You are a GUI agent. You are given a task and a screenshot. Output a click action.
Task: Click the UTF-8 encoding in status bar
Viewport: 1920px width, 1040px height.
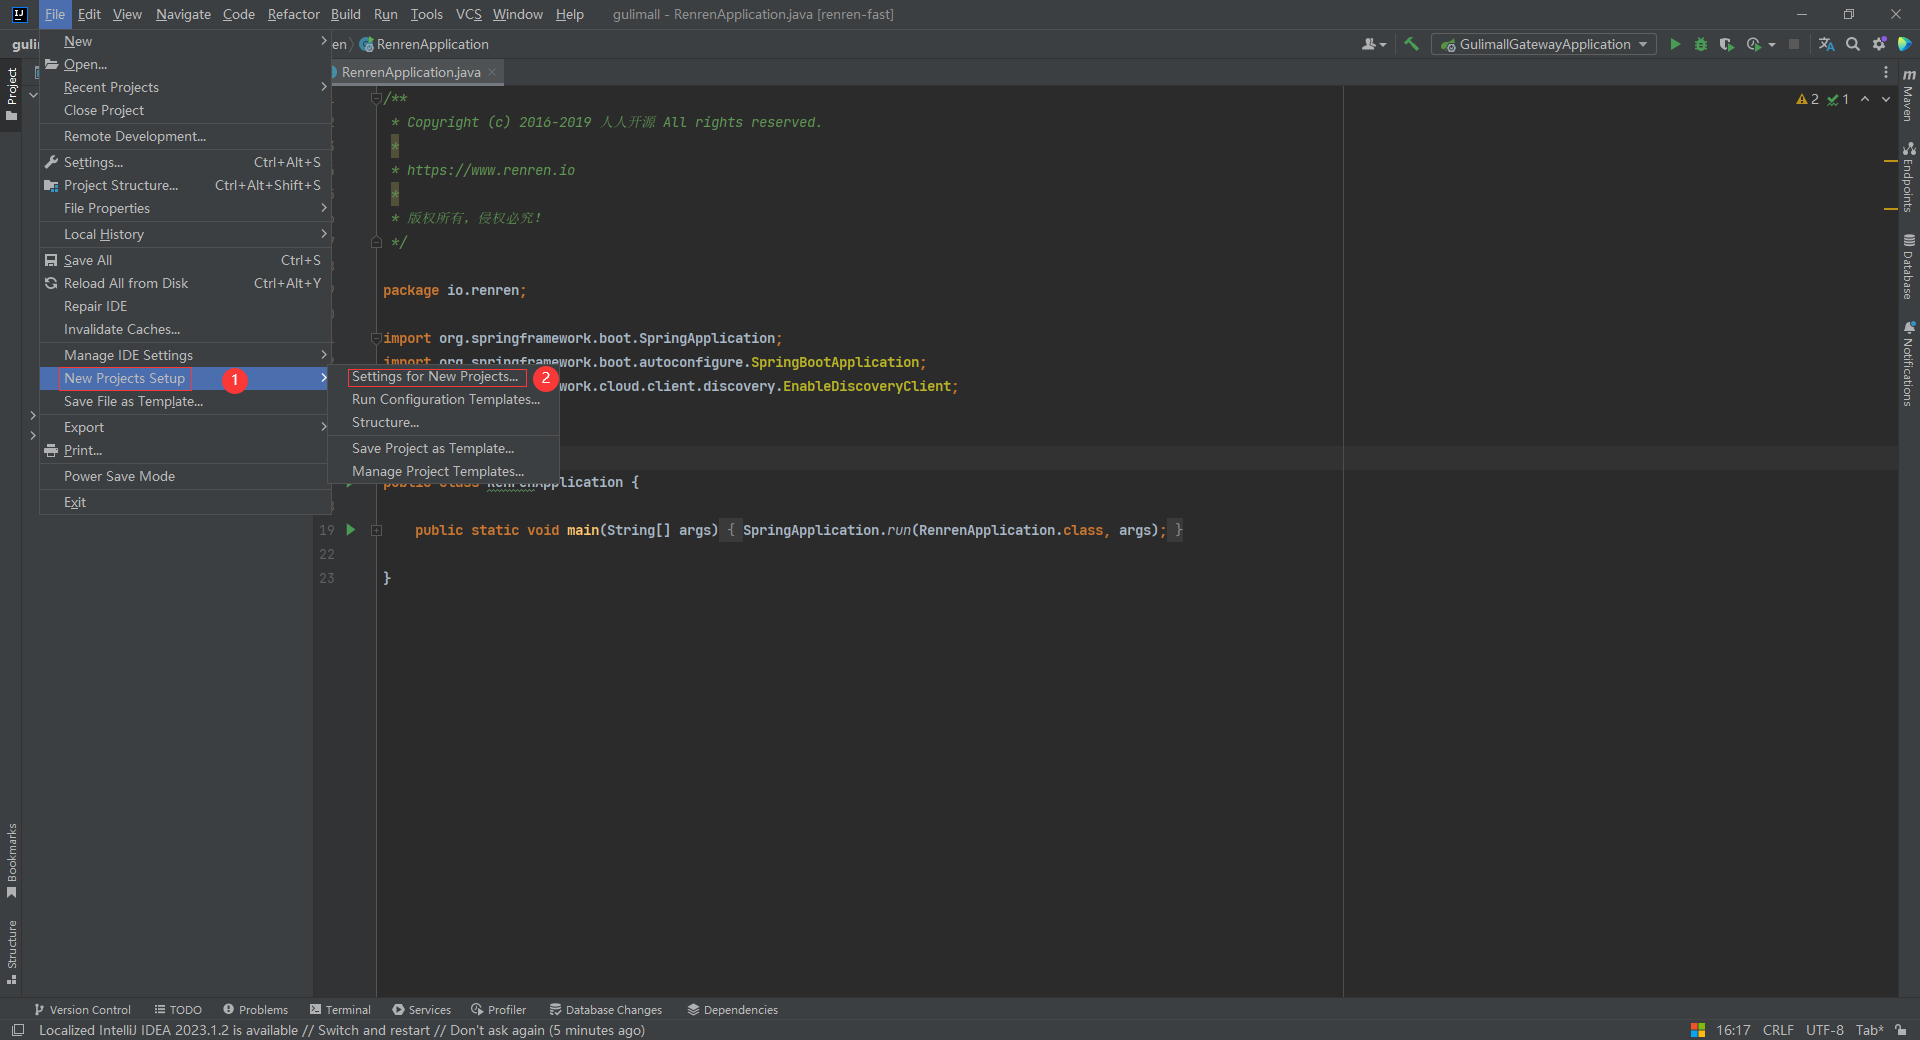[1824, 1030]
